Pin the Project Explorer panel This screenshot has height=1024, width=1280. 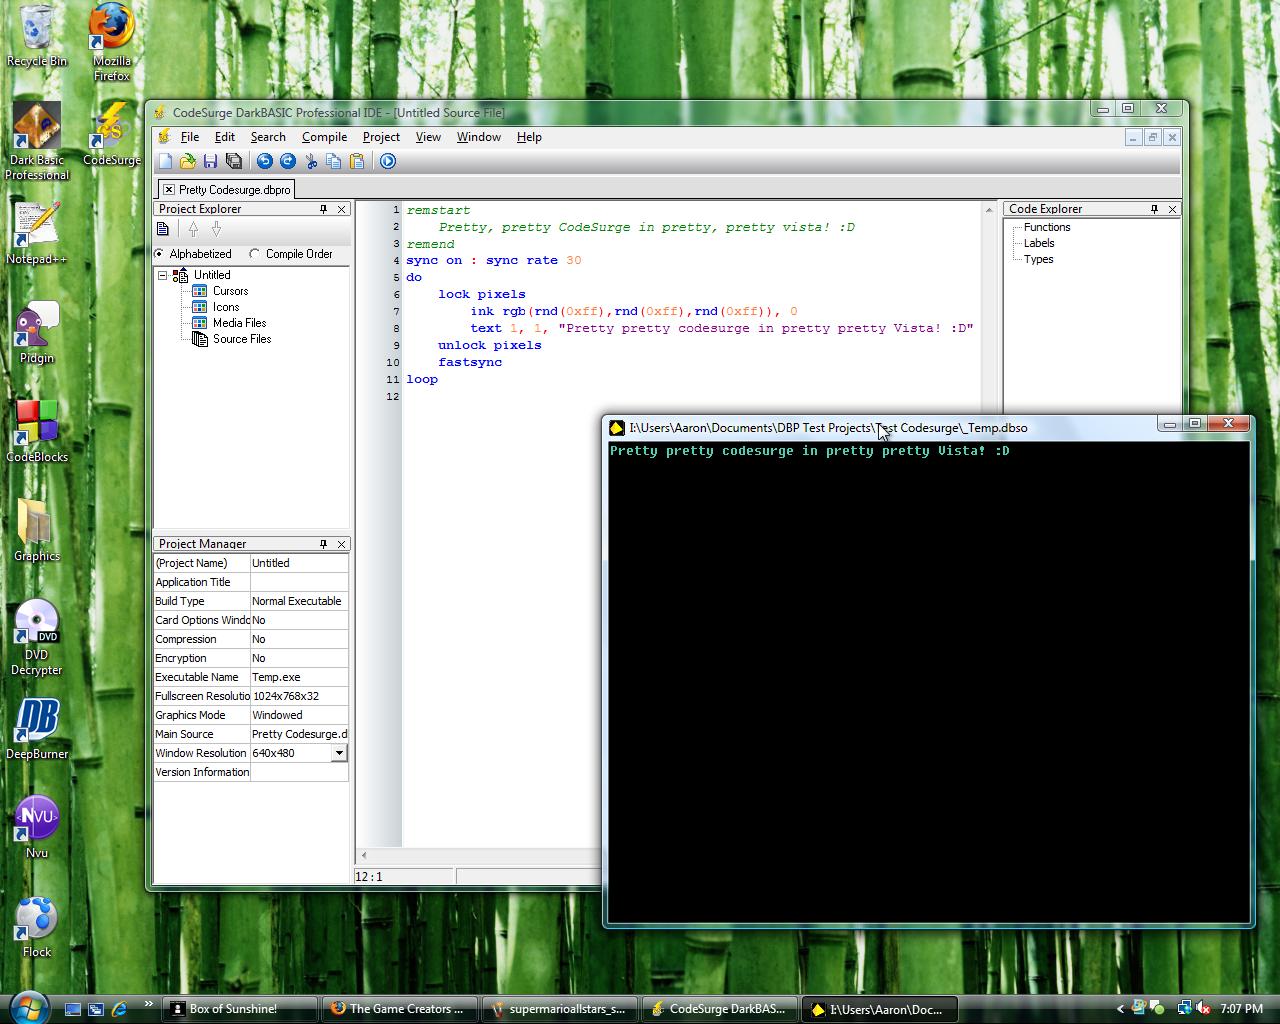coord(323,209)
